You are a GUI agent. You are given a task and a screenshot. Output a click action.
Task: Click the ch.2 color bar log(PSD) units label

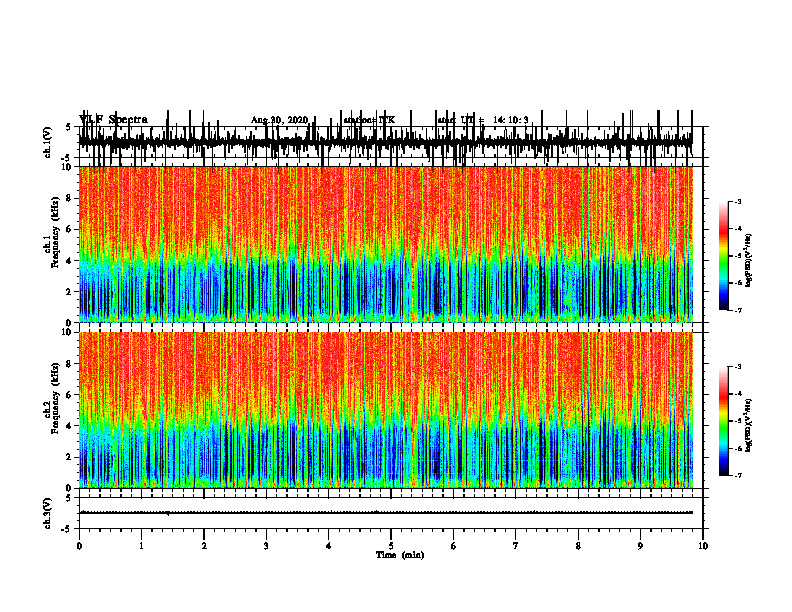pyautogui.click(x=748, y=425)
